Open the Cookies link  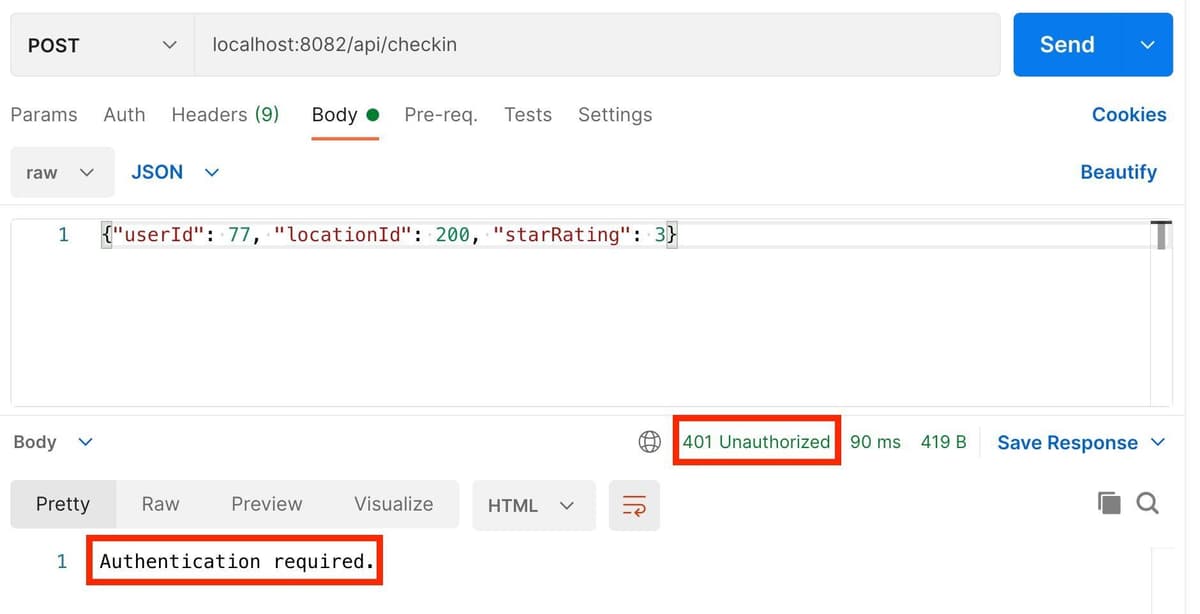(1129, 115)
